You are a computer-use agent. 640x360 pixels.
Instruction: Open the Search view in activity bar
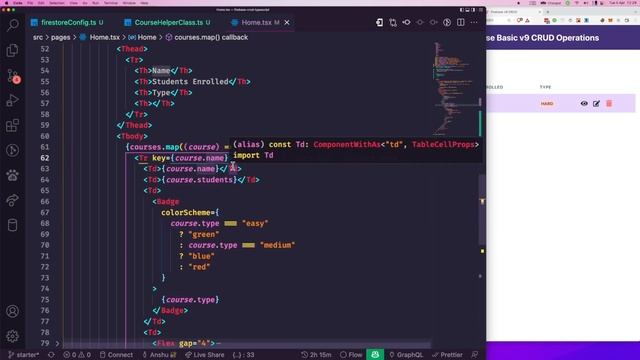pyautogui.click(x=13, y=25)
